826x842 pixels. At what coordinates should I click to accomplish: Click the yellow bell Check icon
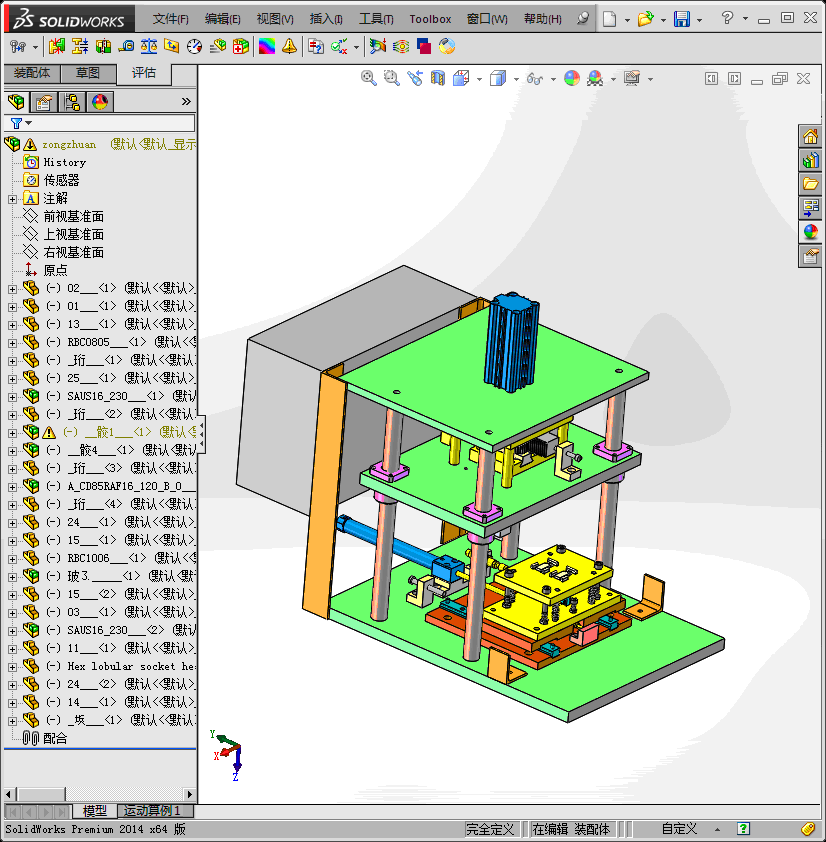click(x=289, y=47)
